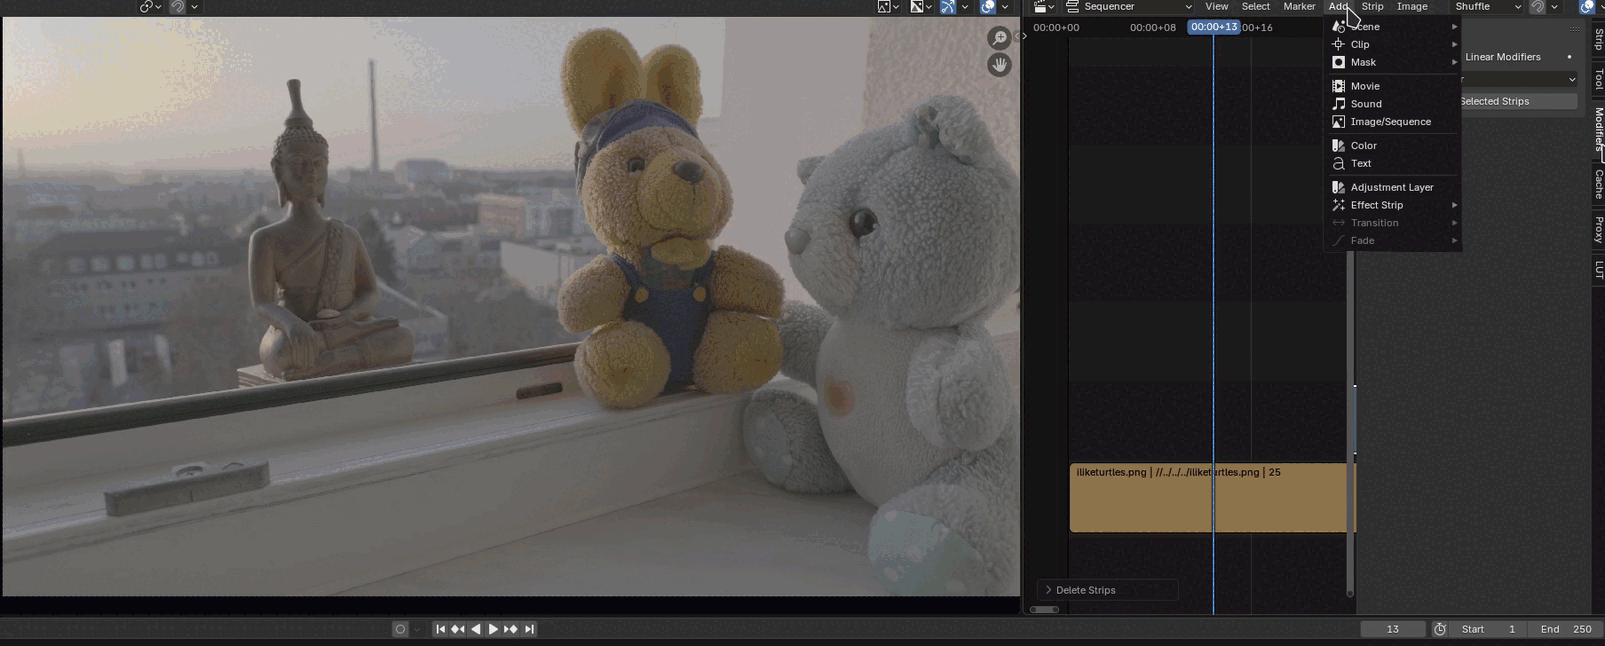Click the Mask icon in Add menu
The width and height of the screenshot is (1605, 646).
click(x=1338, y=62)
